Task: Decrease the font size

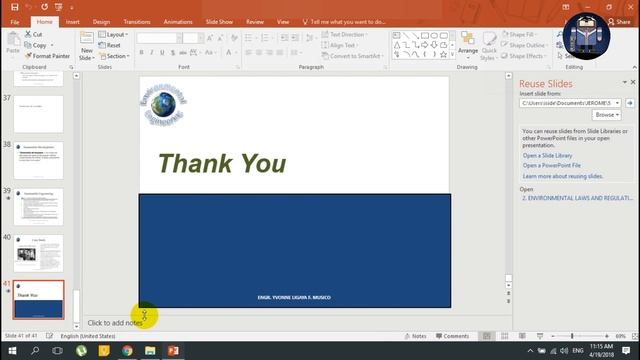Action: (220, 38)
